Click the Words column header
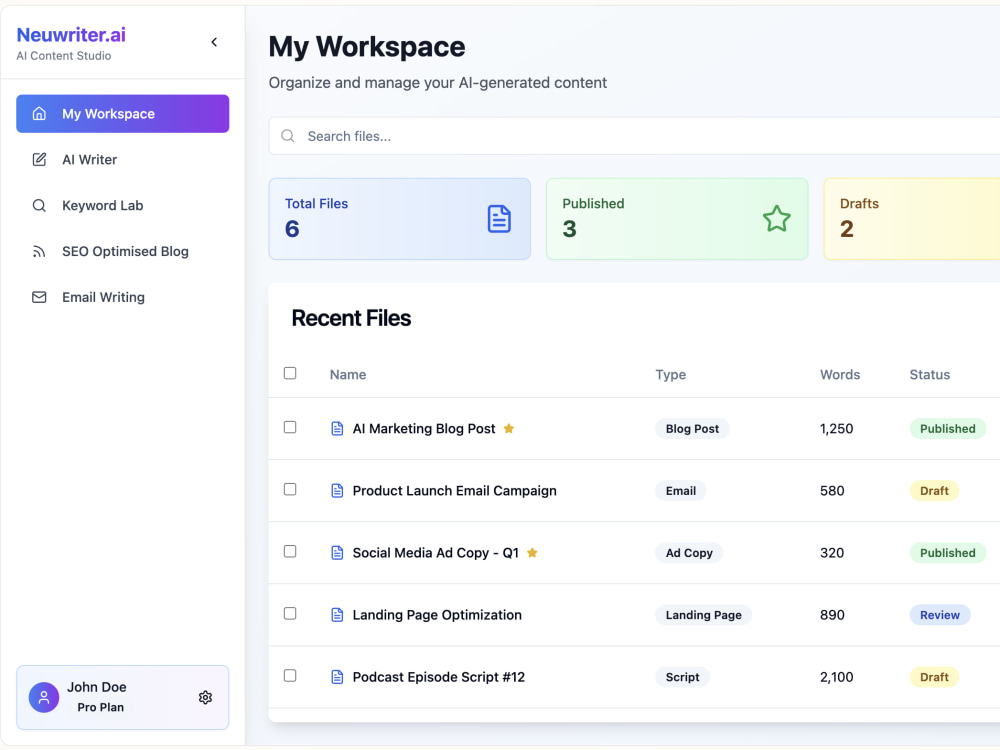 coord(840,374)
